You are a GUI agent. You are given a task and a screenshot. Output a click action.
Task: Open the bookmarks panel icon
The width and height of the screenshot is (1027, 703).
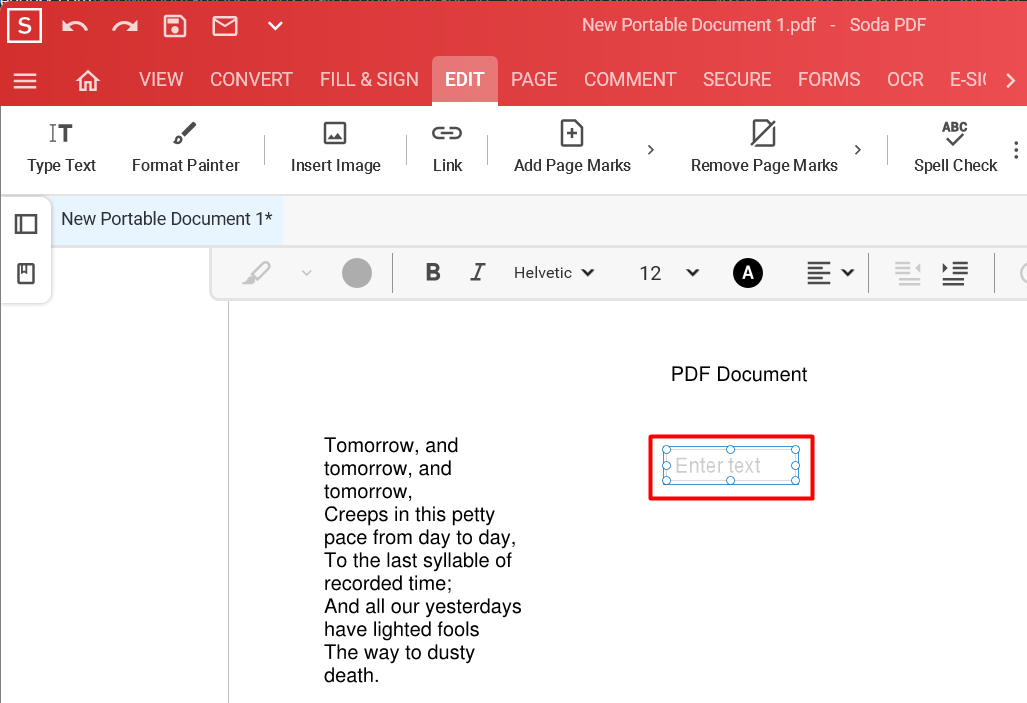[x=26, y=273]
